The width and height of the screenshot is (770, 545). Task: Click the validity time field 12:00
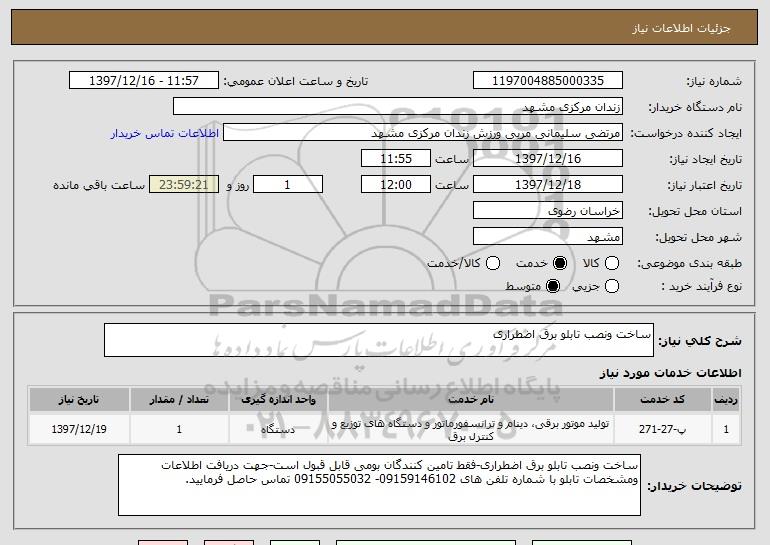point(396,185)
